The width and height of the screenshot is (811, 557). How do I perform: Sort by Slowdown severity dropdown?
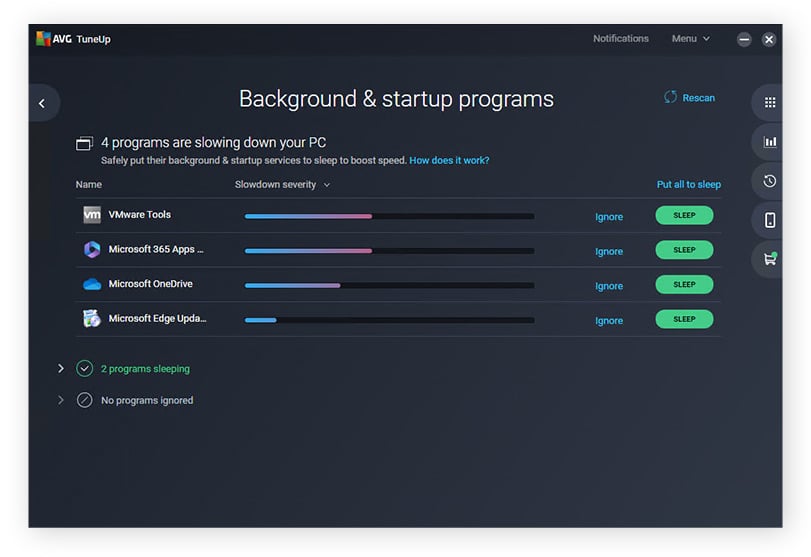pos(282,185)
